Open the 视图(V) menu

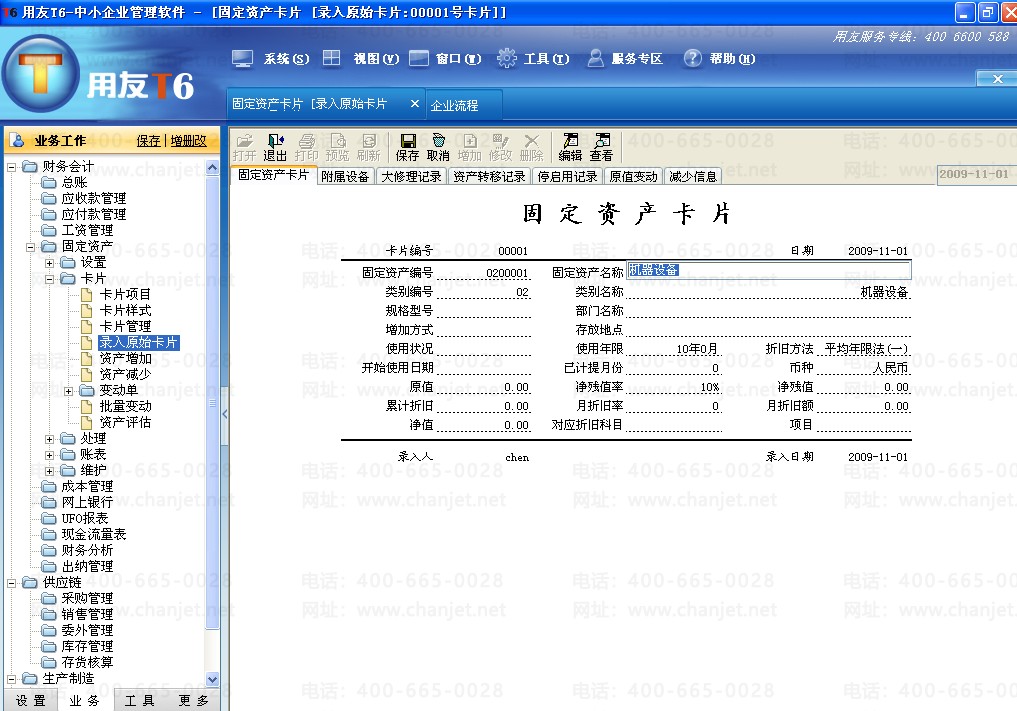pyautogui.click(x=361, y=59)
